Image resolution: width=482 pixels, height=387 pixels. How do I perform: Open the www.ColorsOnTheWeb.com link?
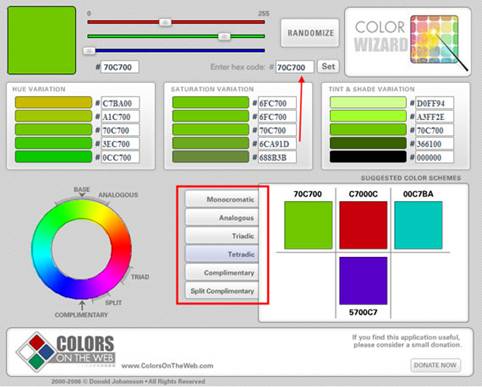click(167, 366)
